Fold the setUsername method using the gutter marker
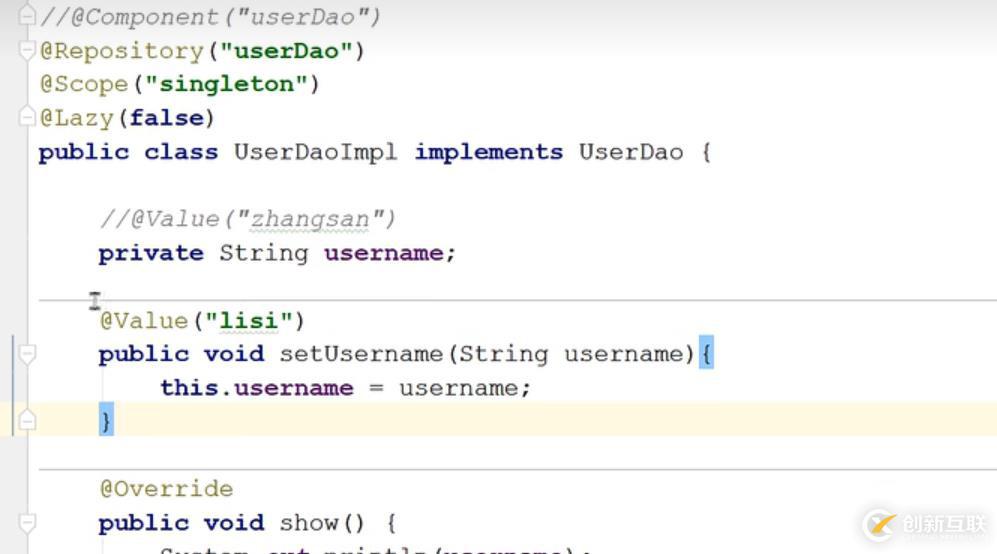 click(27, 354)
